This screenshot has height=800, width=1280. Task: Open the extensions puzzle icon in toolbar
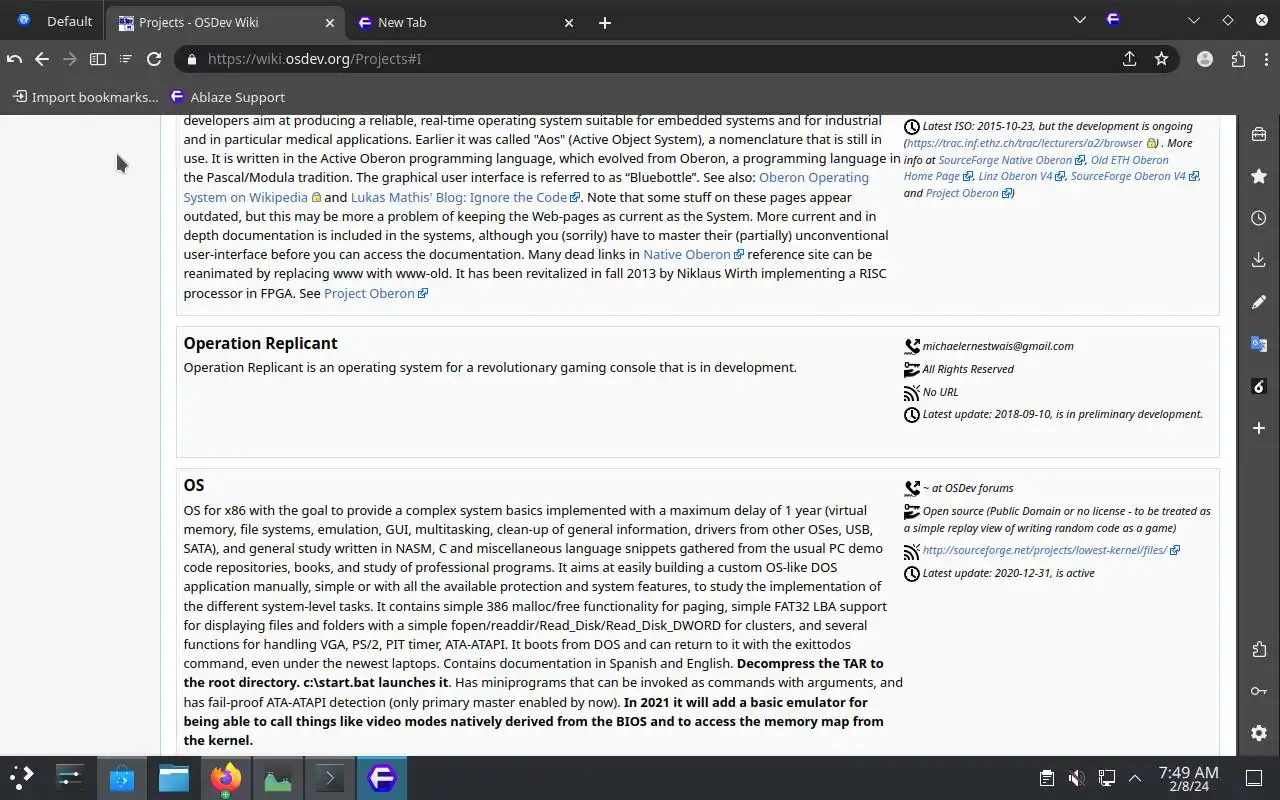point(1238,59)
